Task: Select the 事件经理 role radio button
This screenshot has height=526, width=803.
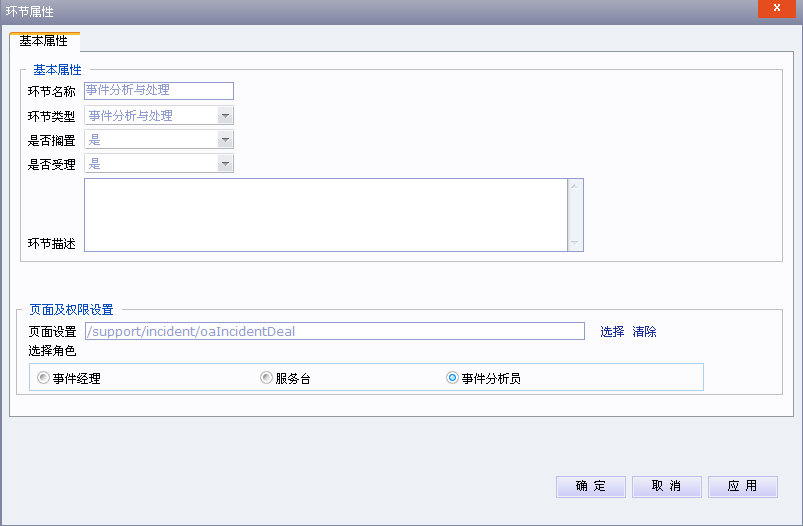Action: 43,378
